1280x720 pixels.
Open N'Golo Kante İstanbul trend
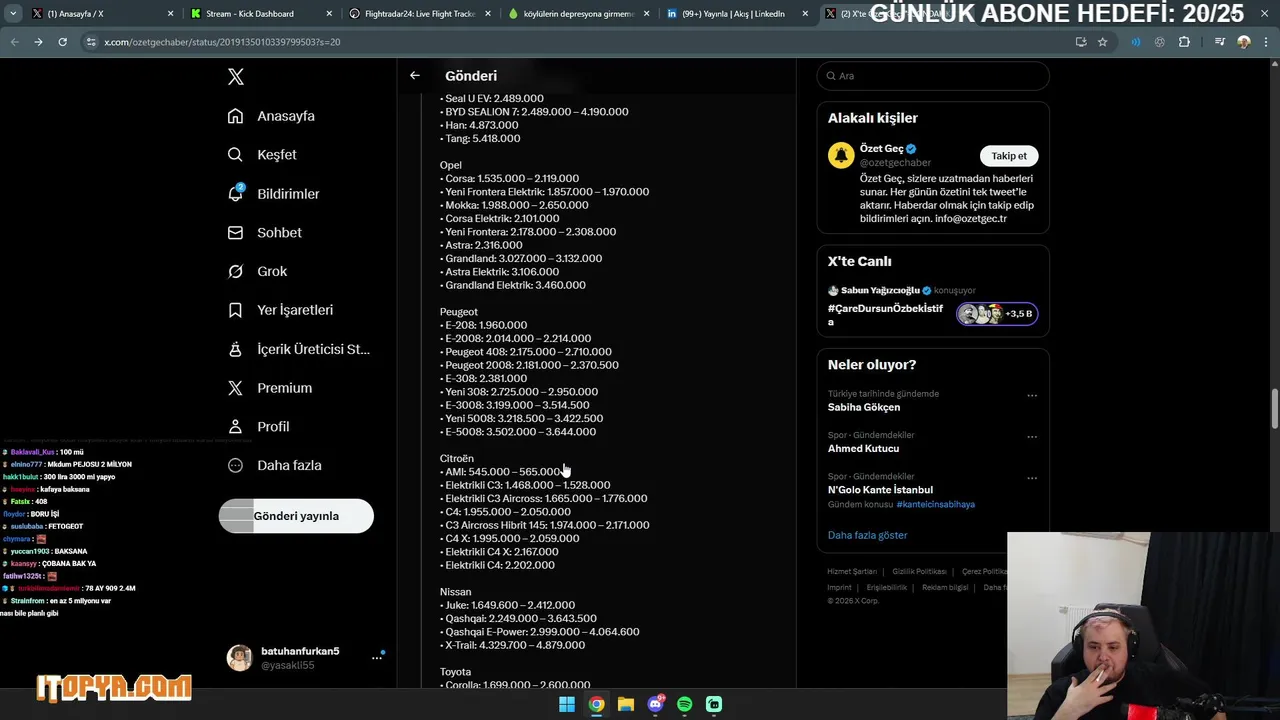pyautogui.click(x=880, y=490)
